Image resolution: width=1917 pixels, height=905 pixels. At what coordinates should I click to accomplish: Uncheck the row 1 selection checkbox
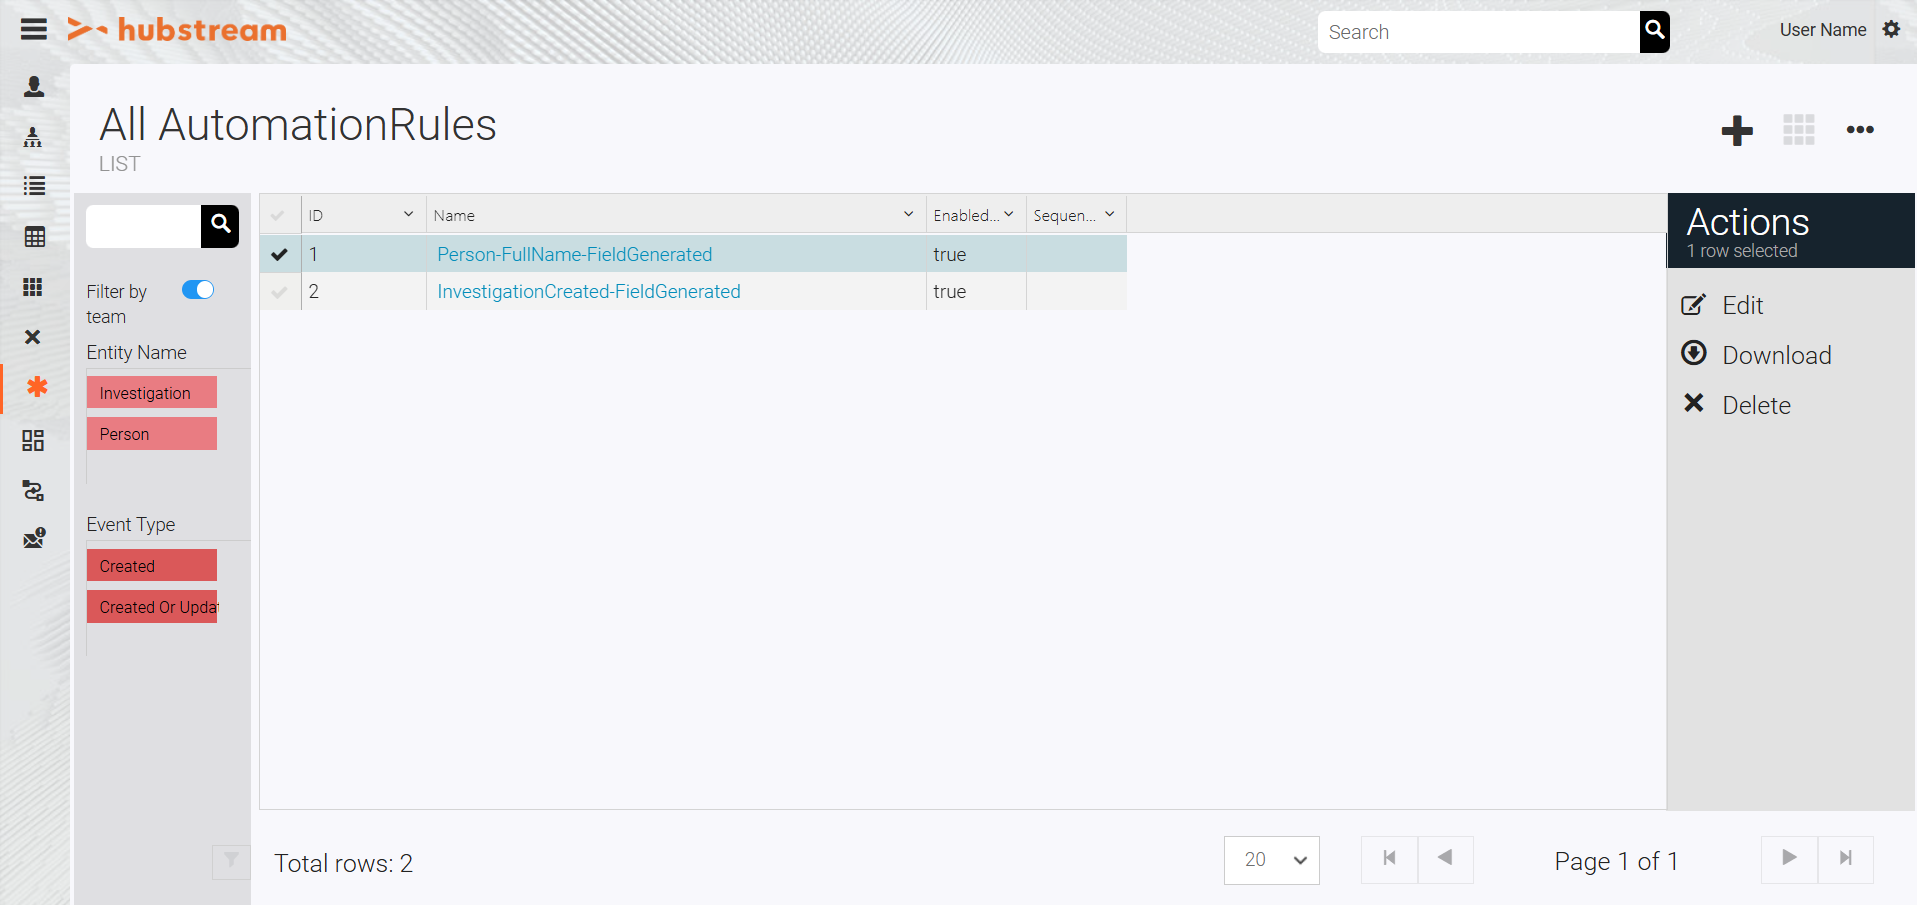coord(280,254)
